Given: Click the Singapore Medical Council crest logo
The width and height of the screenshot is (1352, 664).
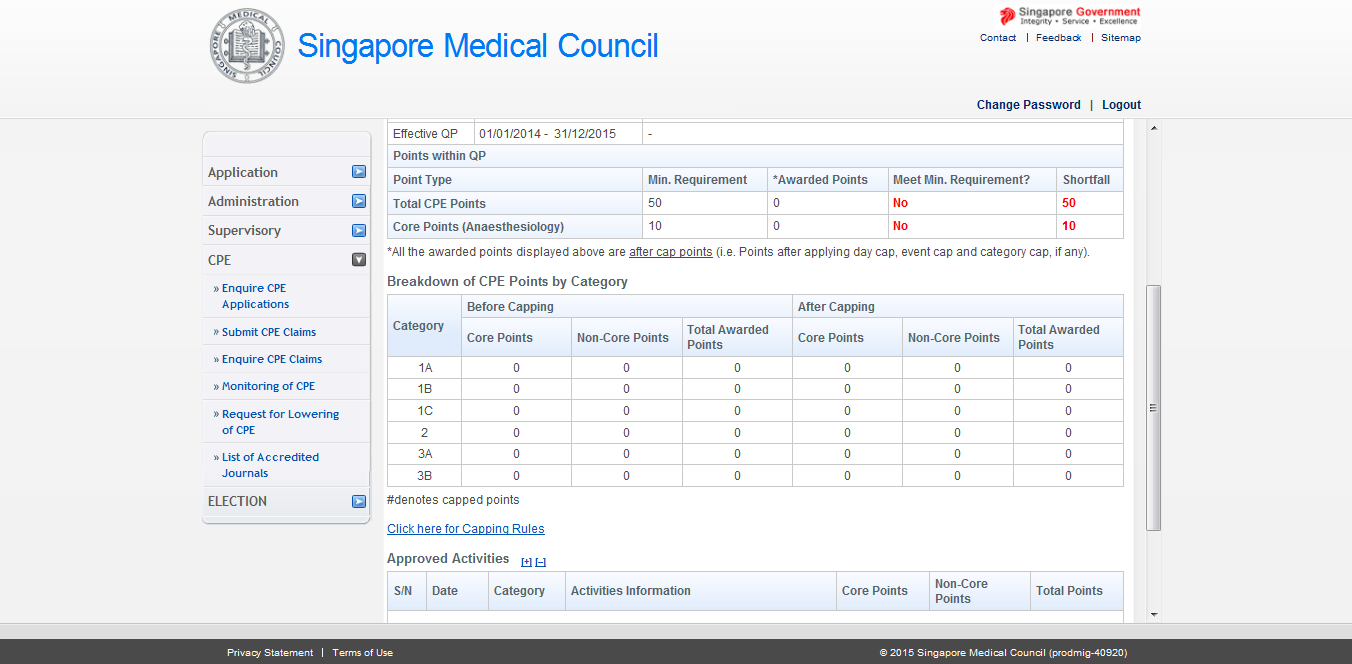Looking at the screenshot, I should click(247, 47).
